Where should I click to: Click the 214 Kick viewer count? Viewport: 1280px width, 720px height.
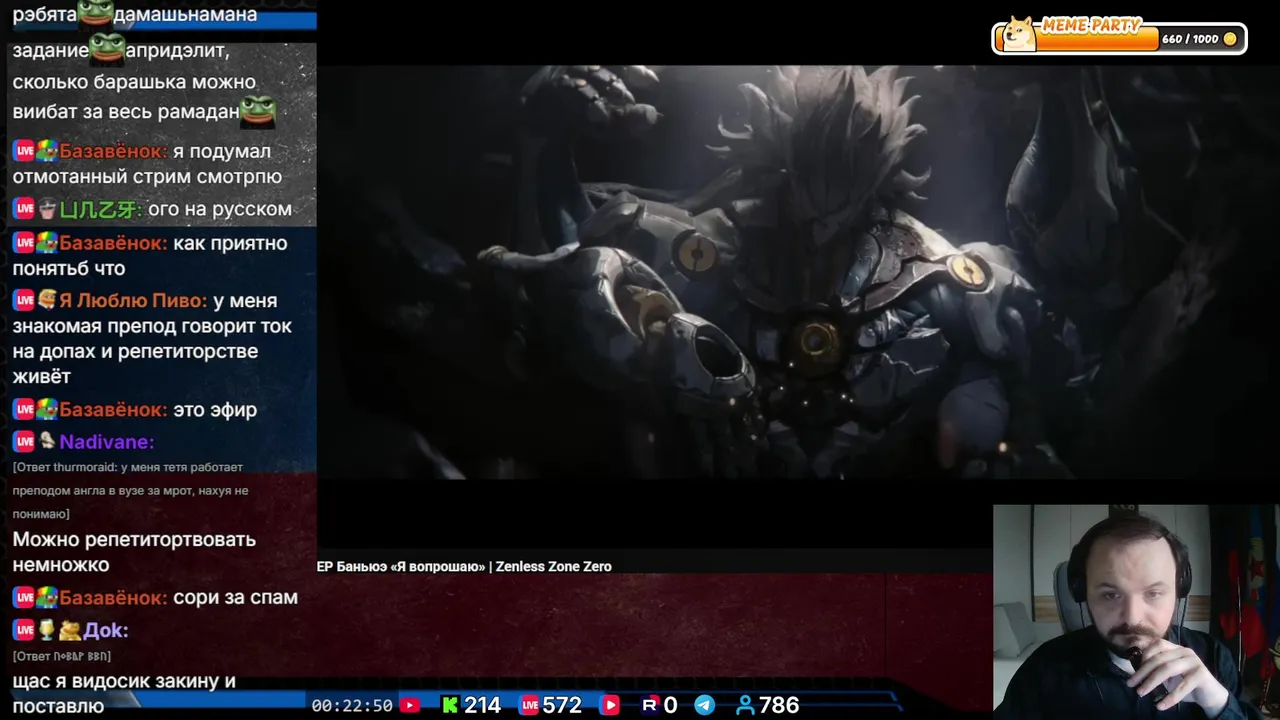(482, 705)
